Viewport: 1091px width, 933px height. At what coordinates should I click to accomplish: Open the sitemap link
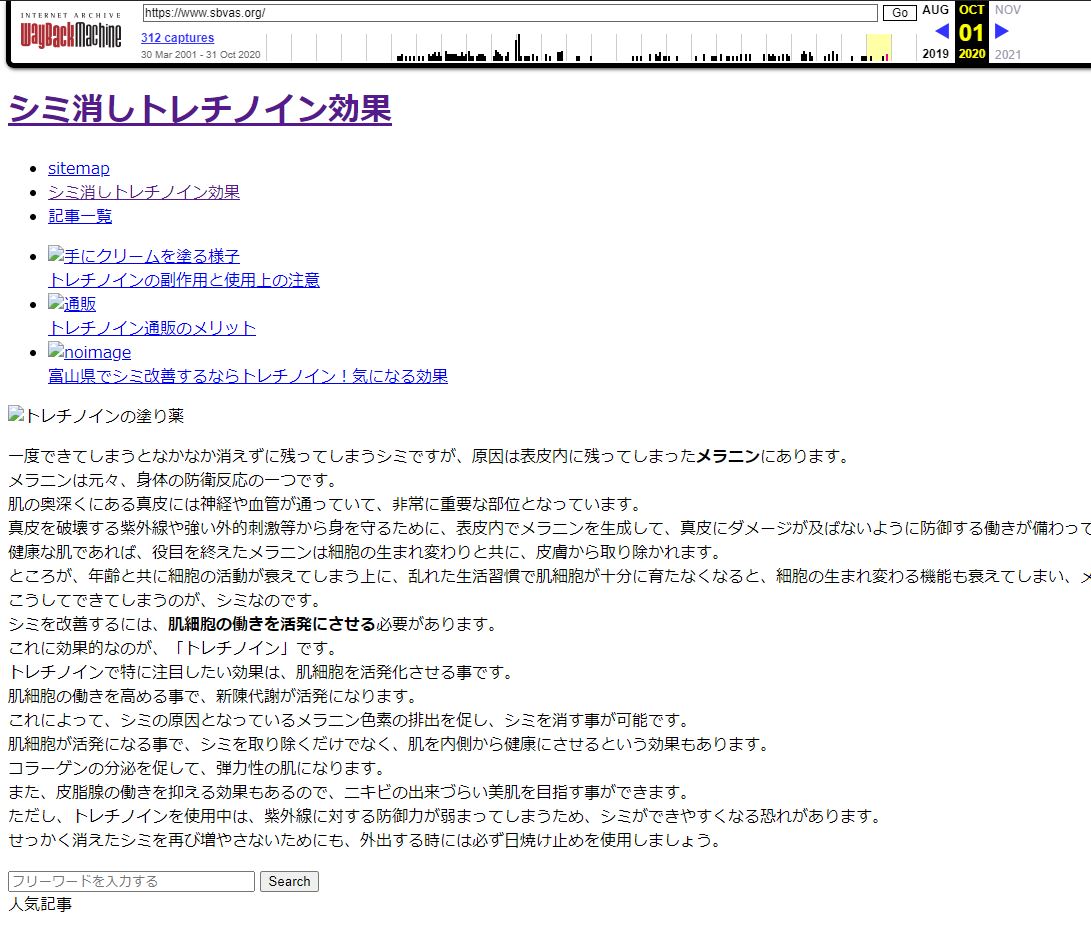[x=79, y=168]
